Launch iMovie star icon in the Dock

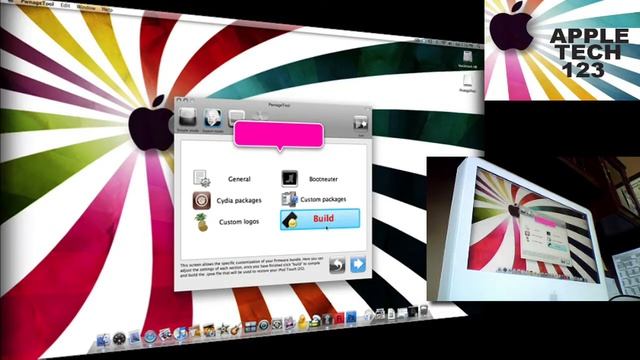tap(223, 330)
